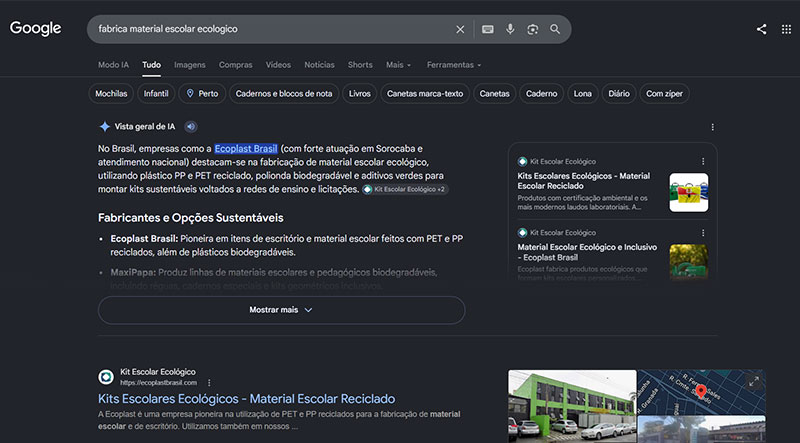Viewport: 800px width, 443px height.
Task: Click school kits thumbnail in source card
Action: [x=689, y=192]
